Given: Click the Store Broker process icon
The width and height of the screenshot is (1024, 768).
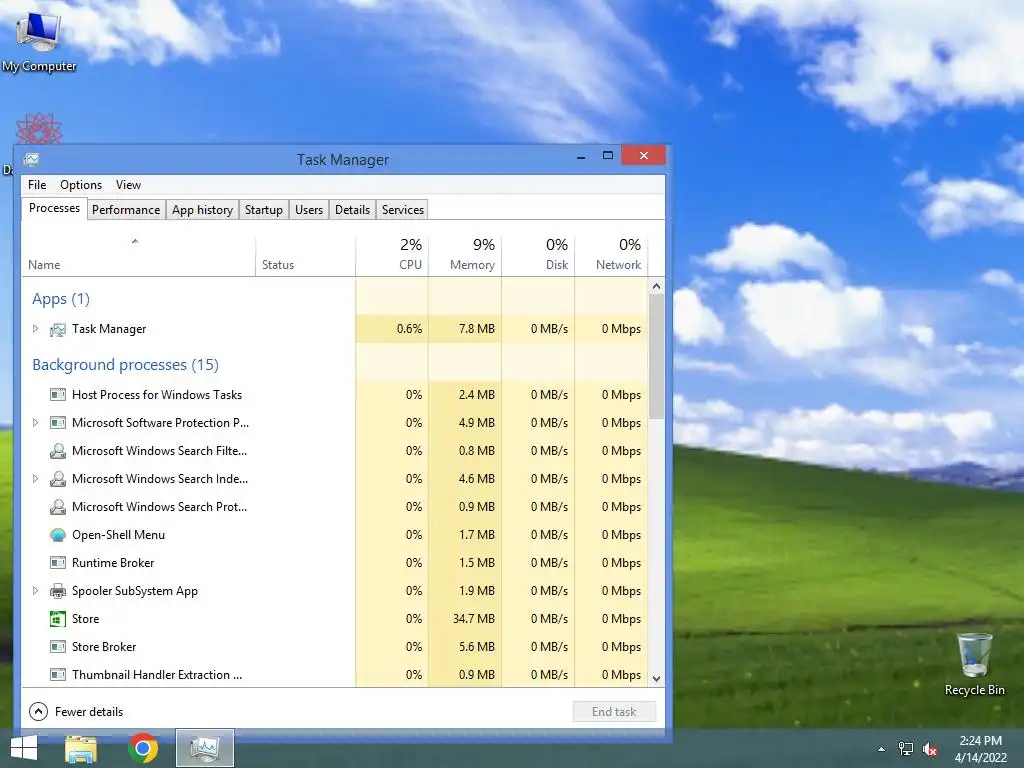Looking at the screenshot, I should [57, 647].
